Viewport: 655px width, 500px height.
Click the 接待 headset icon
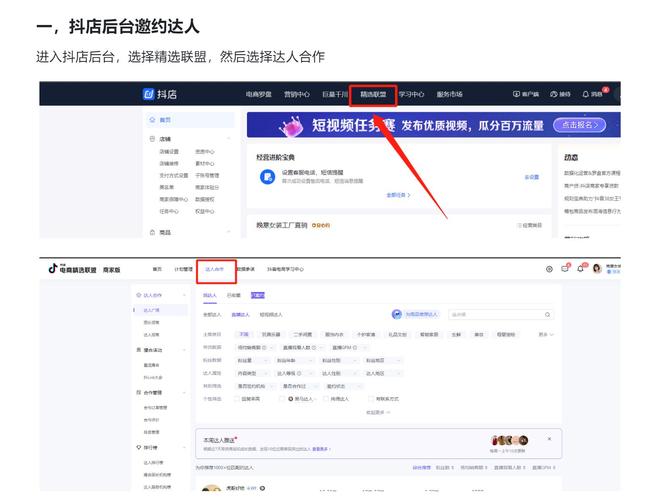coord(553,94)
